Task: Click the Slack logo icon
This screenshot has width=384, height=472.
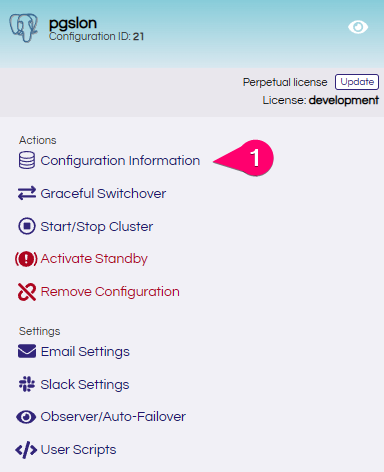Action: coord(27,384)
